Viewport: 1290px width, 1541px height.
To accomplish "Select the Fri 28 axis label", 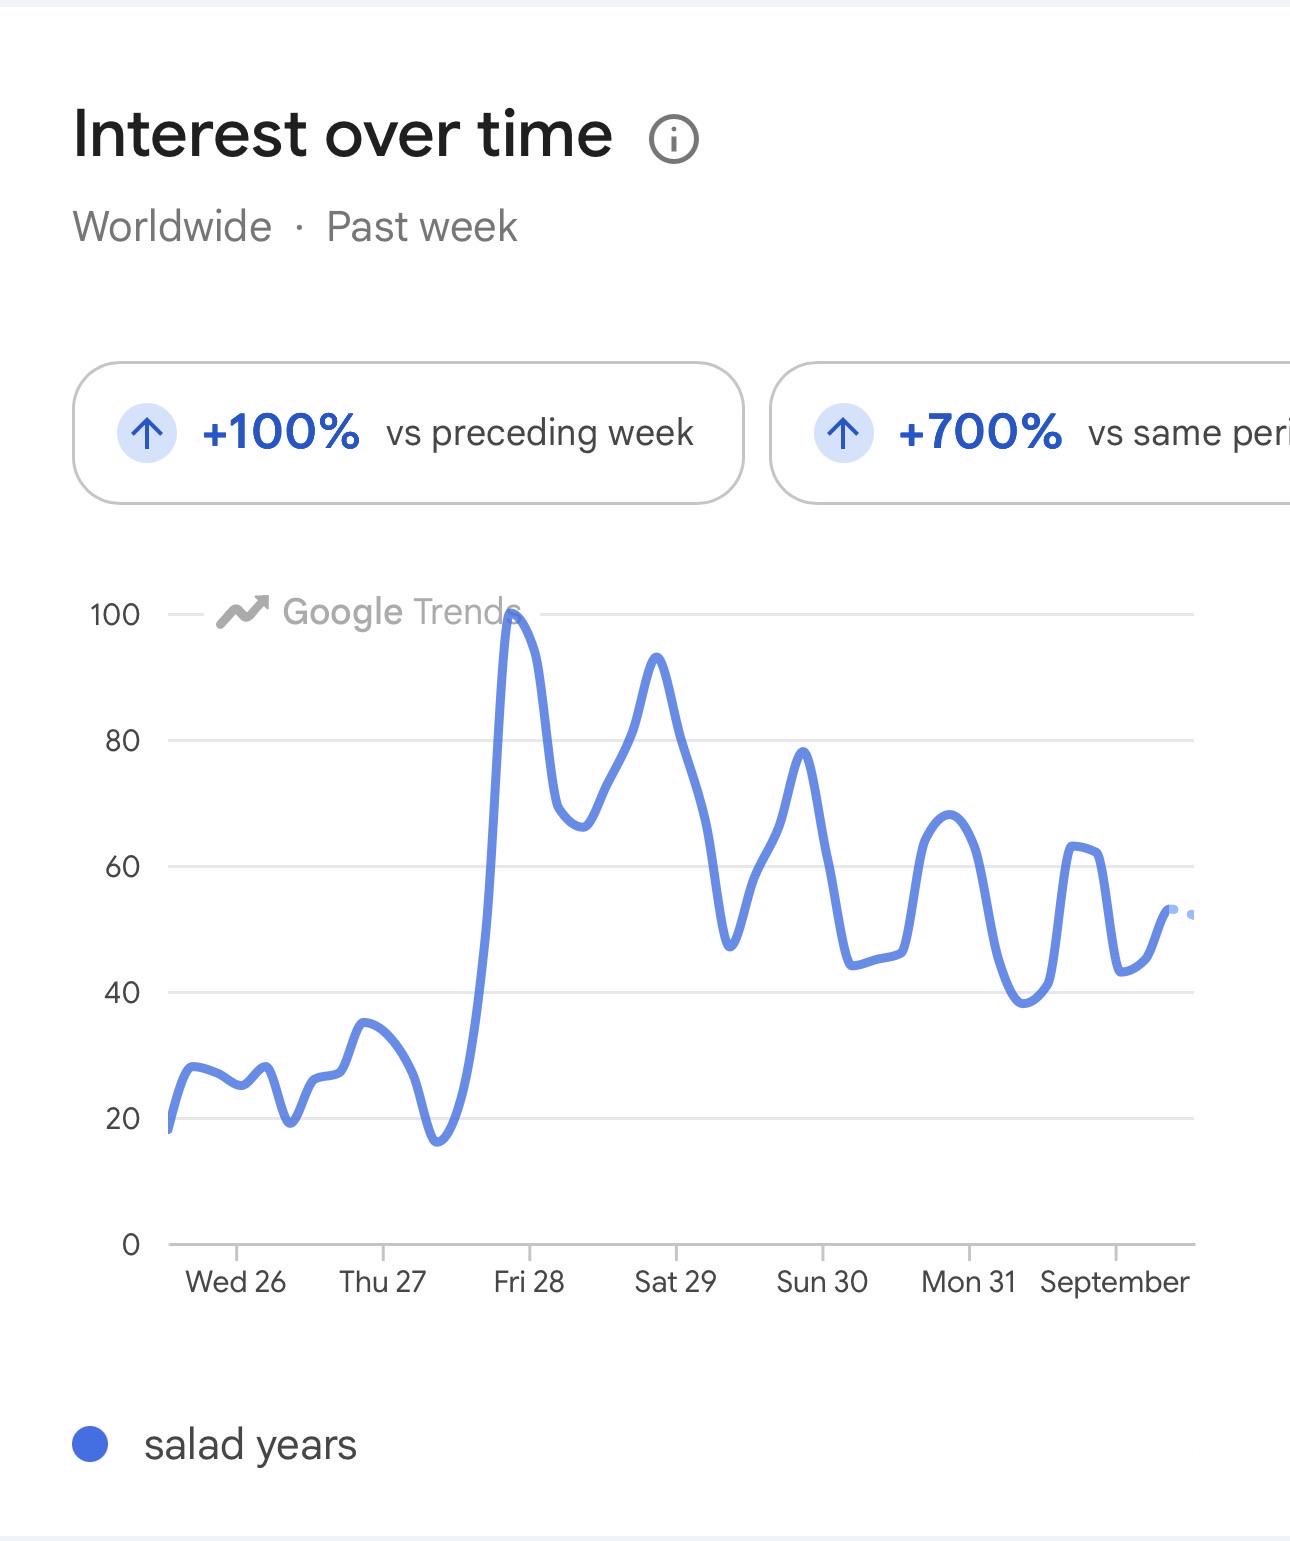I will click(x=529, y=1282).
